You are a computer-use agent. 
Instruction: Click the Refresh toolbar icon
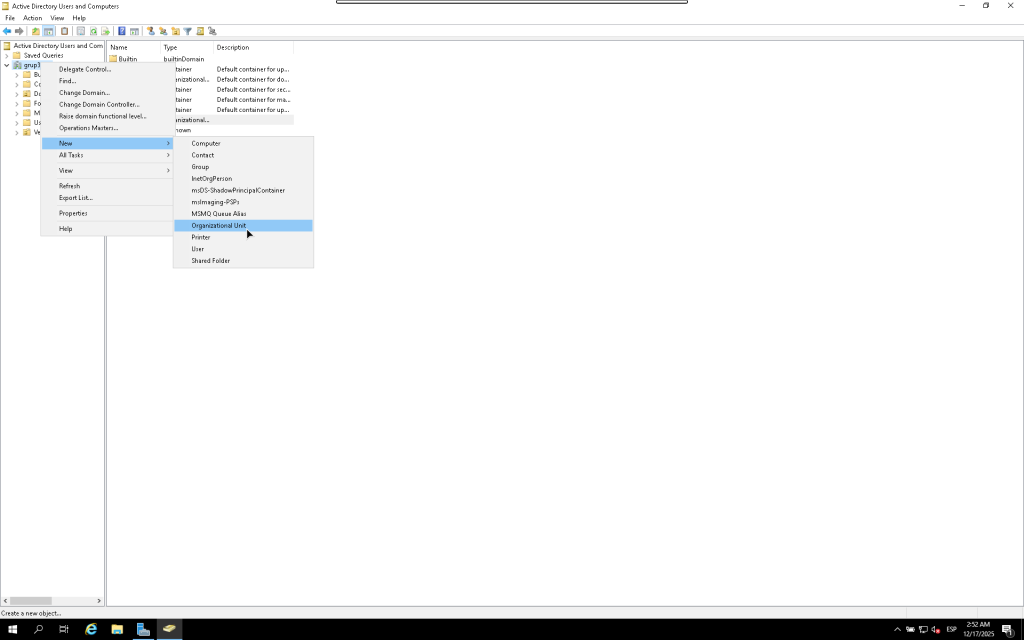(93, 31)
